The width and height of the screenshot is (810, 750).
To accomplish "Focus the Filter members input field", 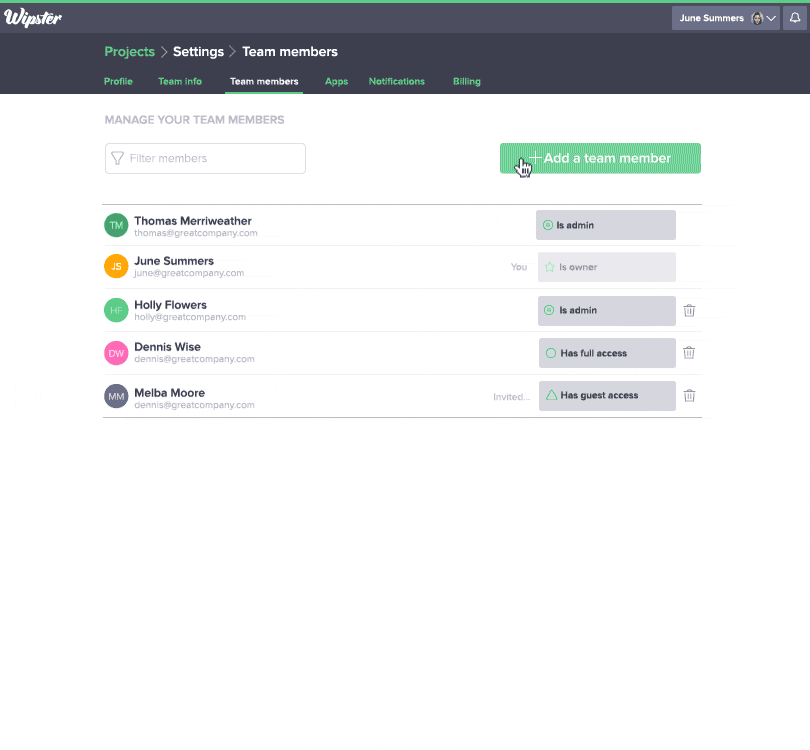I will (x=205, y=158).
